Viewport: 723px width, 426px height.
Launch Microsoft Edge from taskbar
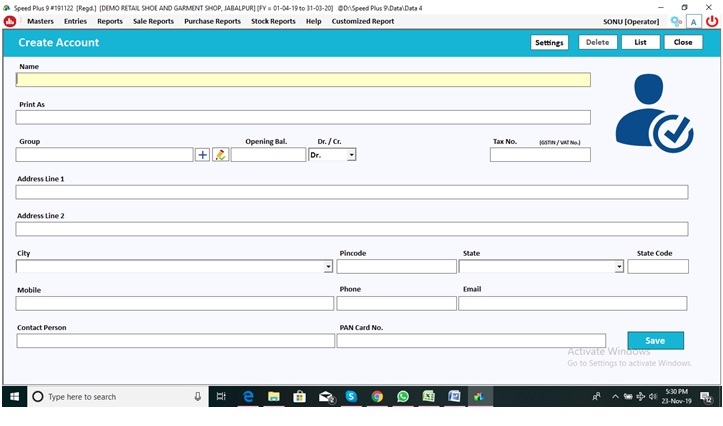[248, 396]
